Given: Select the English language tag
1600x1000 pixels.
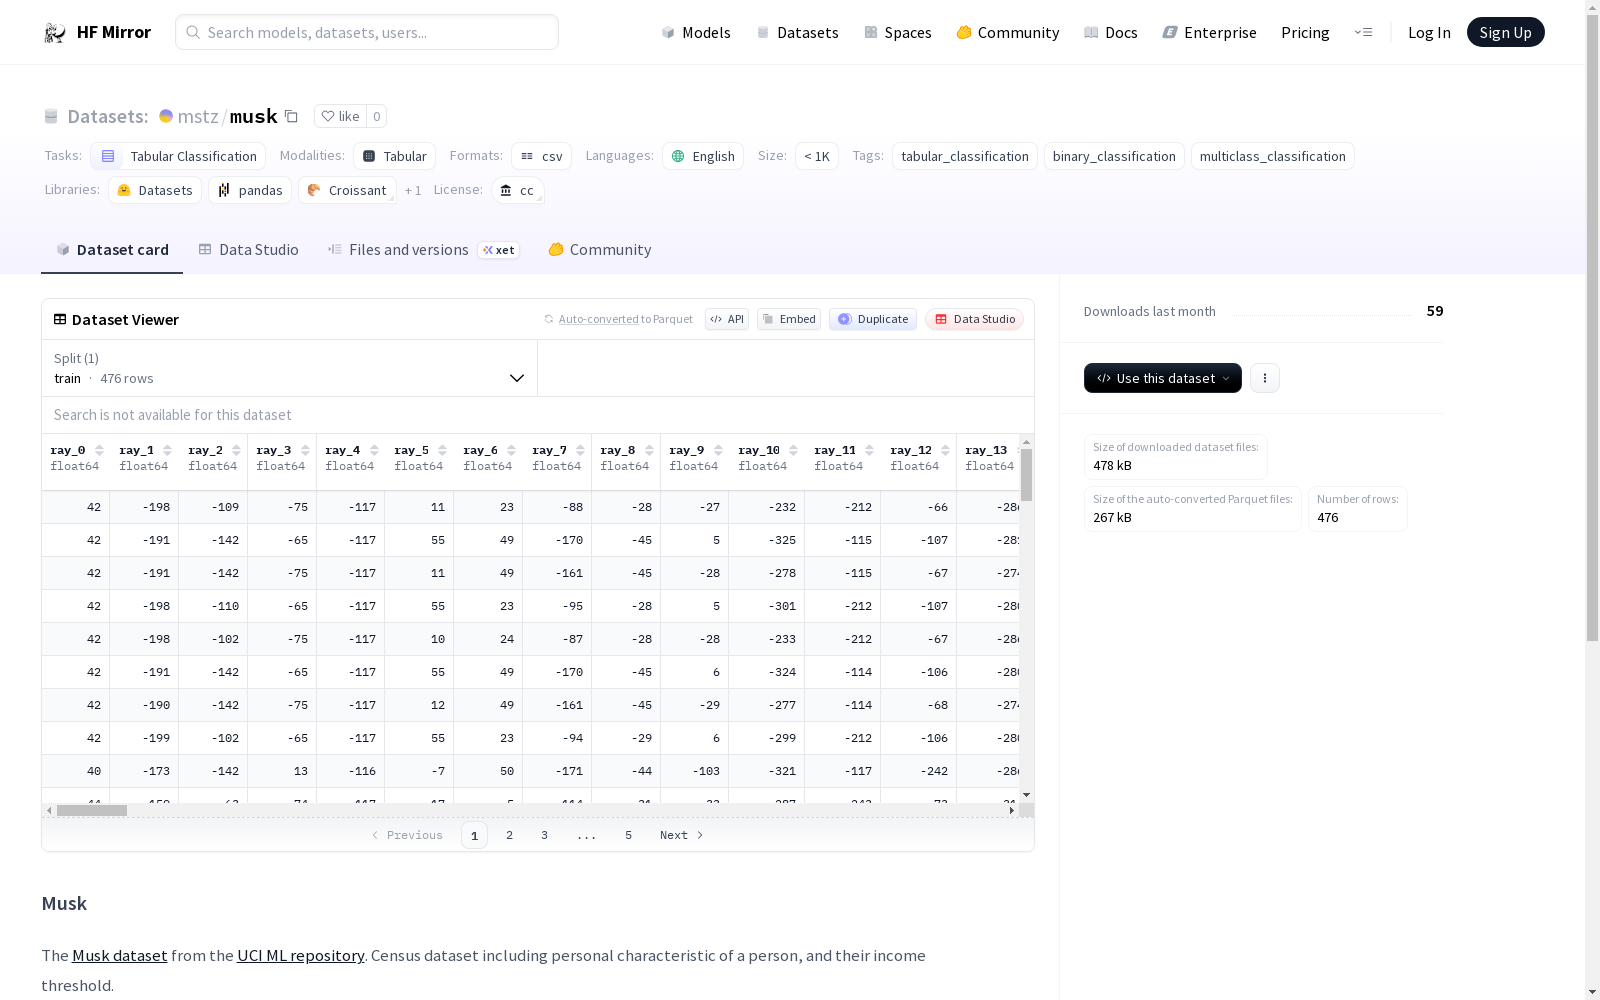Looking at the screenshot, I should point(703,156).
